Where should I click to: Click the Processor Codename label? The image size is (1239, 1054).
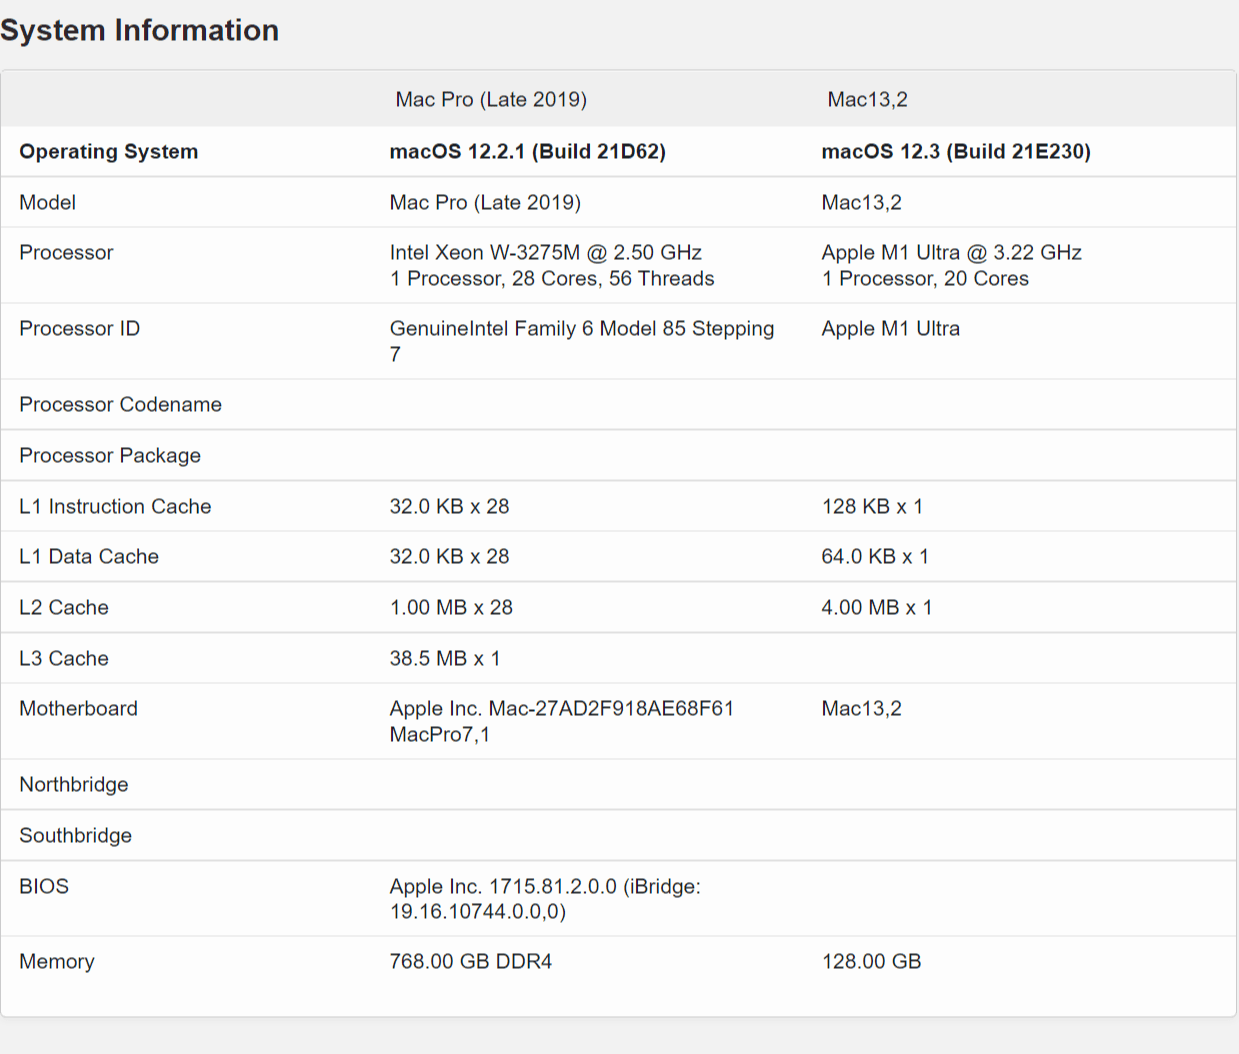(x=120, y=404)
